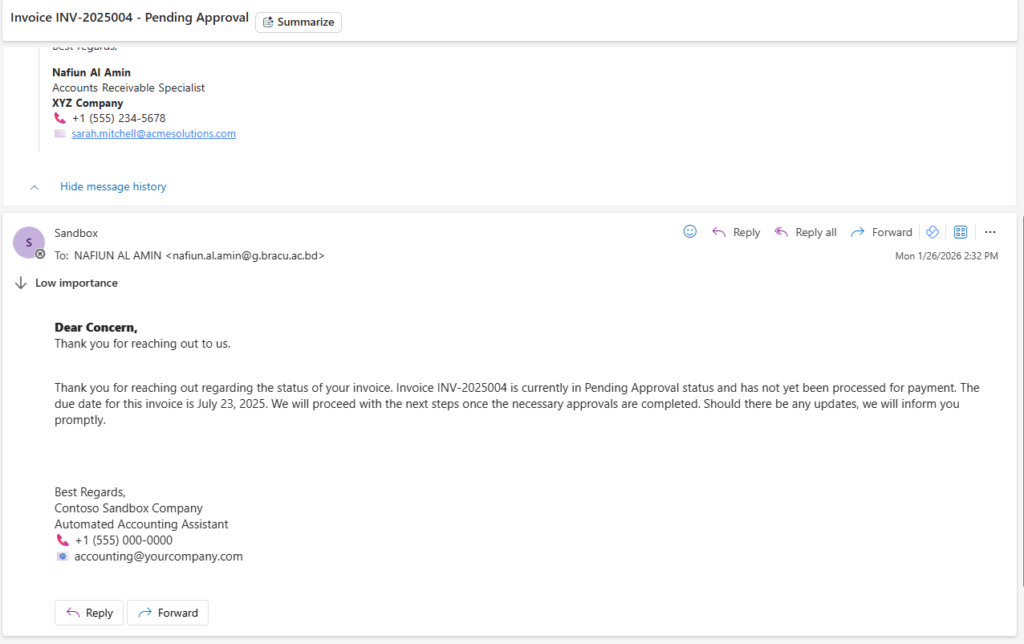
Task: Click Reply all in the message toolbar
Action: coord(806,232)
